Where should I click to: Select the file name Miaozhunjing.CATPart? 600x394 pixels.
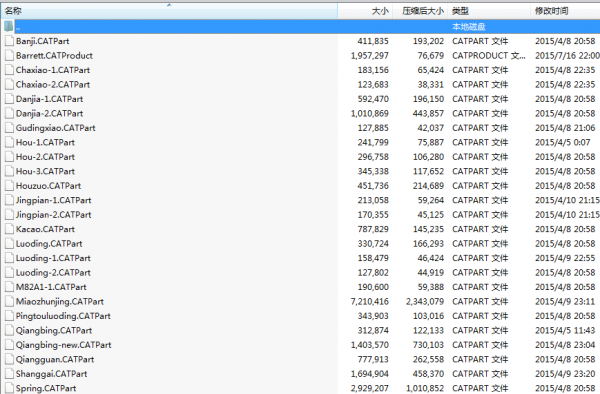pos(60,302)
